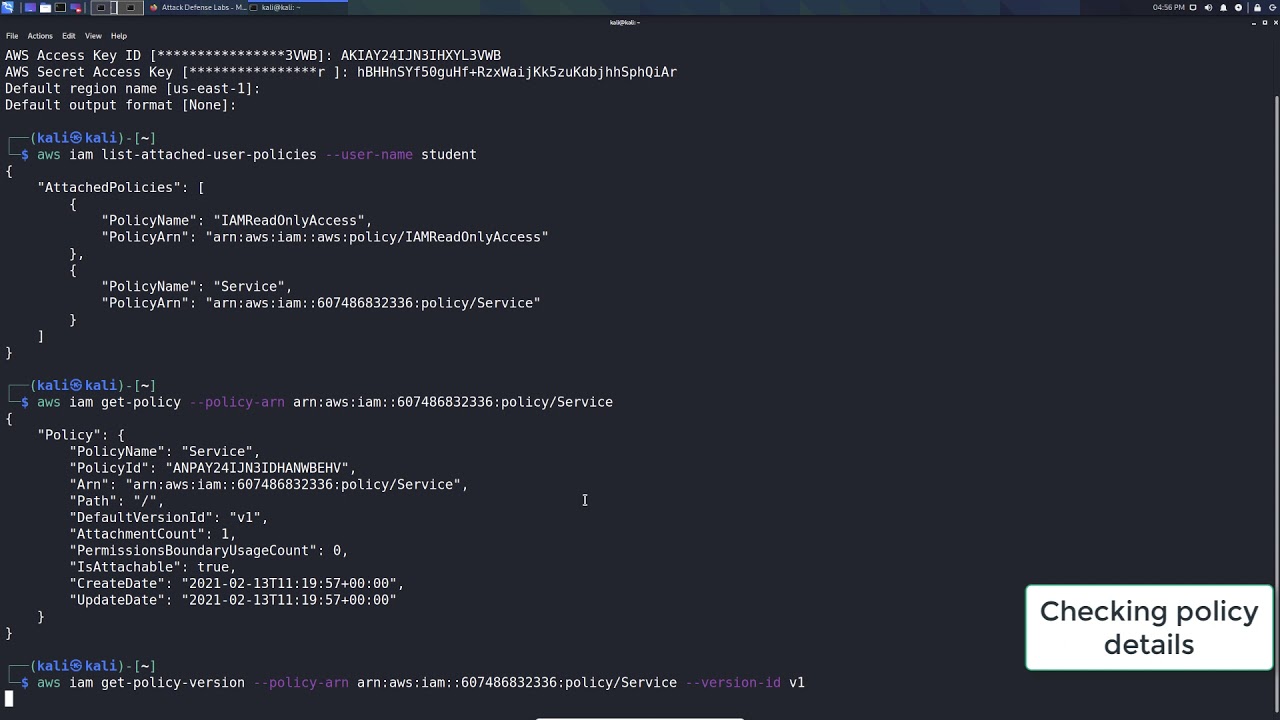The image size is (1280, 720).
Task: Click the --user-name option text
Action: point(369,154)
